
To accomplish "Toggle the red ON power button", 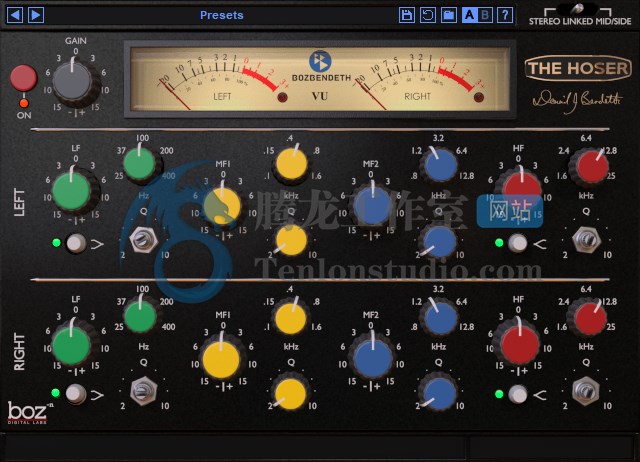I will tap(23, 78).
